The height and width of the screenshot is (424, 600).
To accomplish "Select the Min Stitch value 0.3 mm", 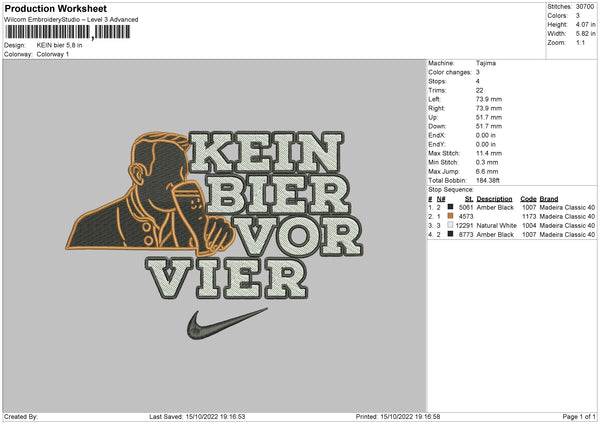I will coord(487,162).
